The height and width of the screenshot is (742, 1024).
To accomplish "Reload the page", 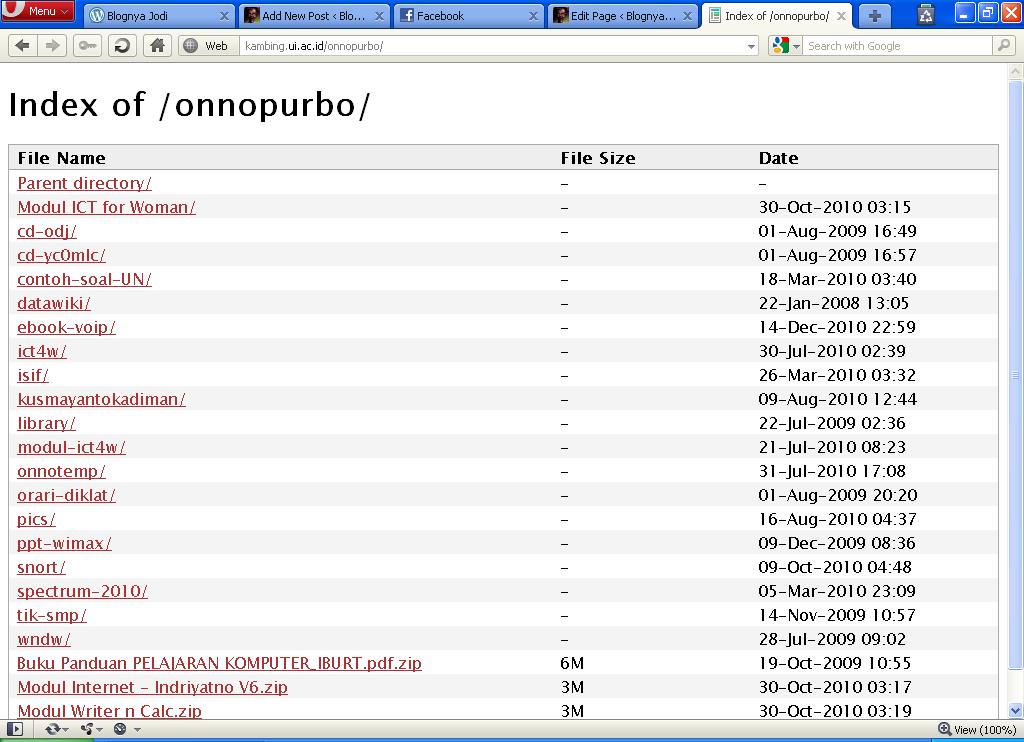I will (x=122, y=46).
